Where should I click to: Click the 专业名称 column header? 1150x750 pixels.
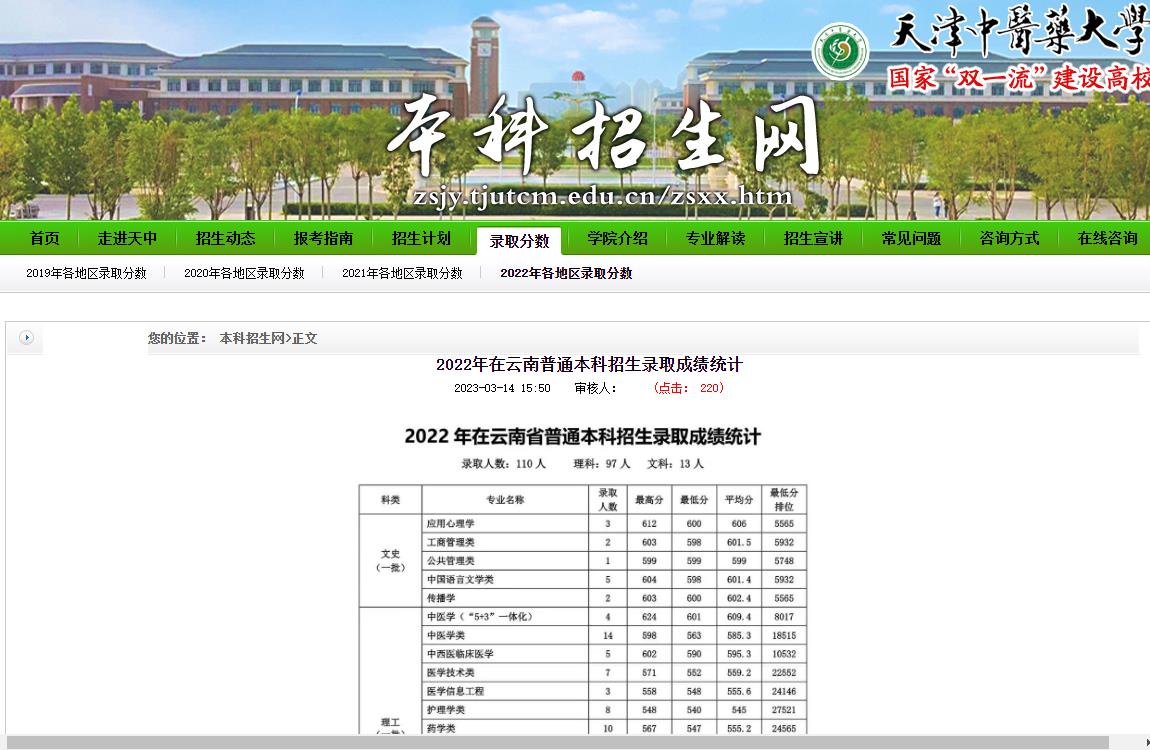[x=505, y=500]
